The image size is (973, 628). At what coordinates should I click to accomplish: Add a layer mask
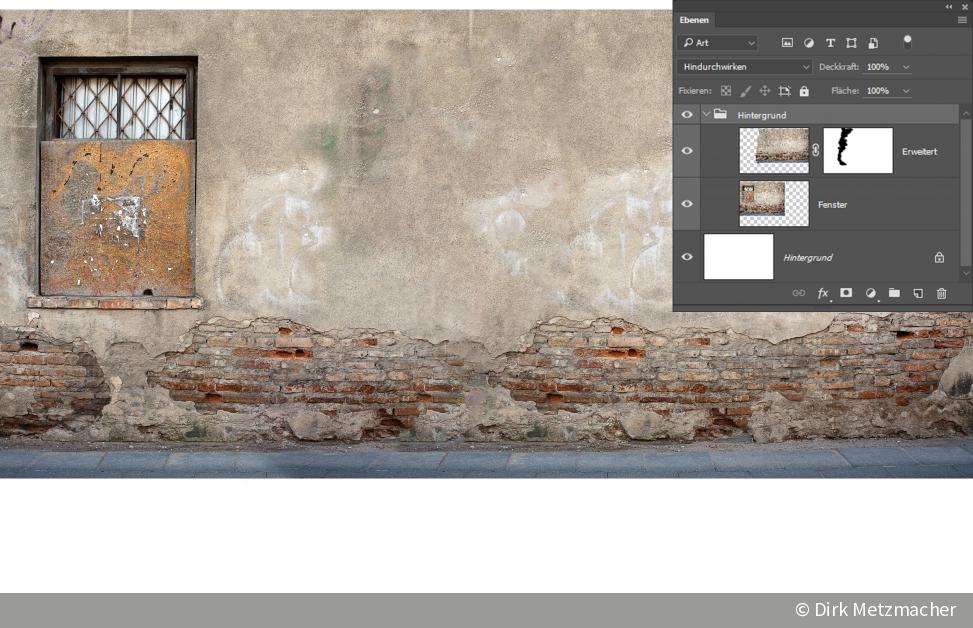(x=846, y=292)
